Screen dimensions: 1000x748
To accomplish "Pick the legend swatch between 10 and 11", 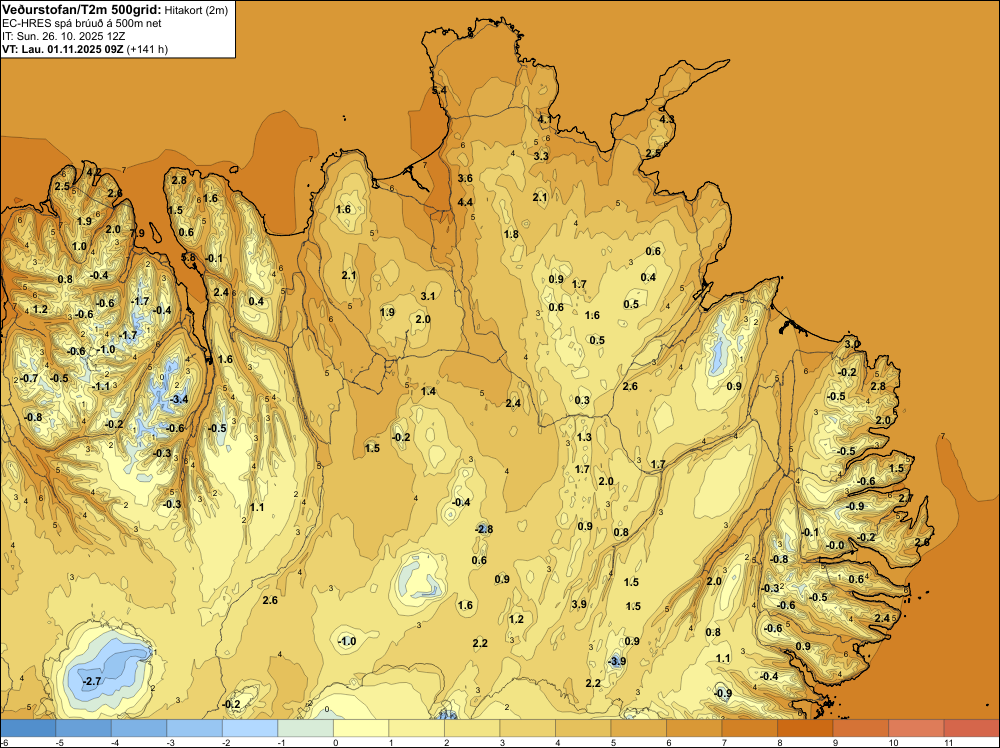I will coord(916,728).
